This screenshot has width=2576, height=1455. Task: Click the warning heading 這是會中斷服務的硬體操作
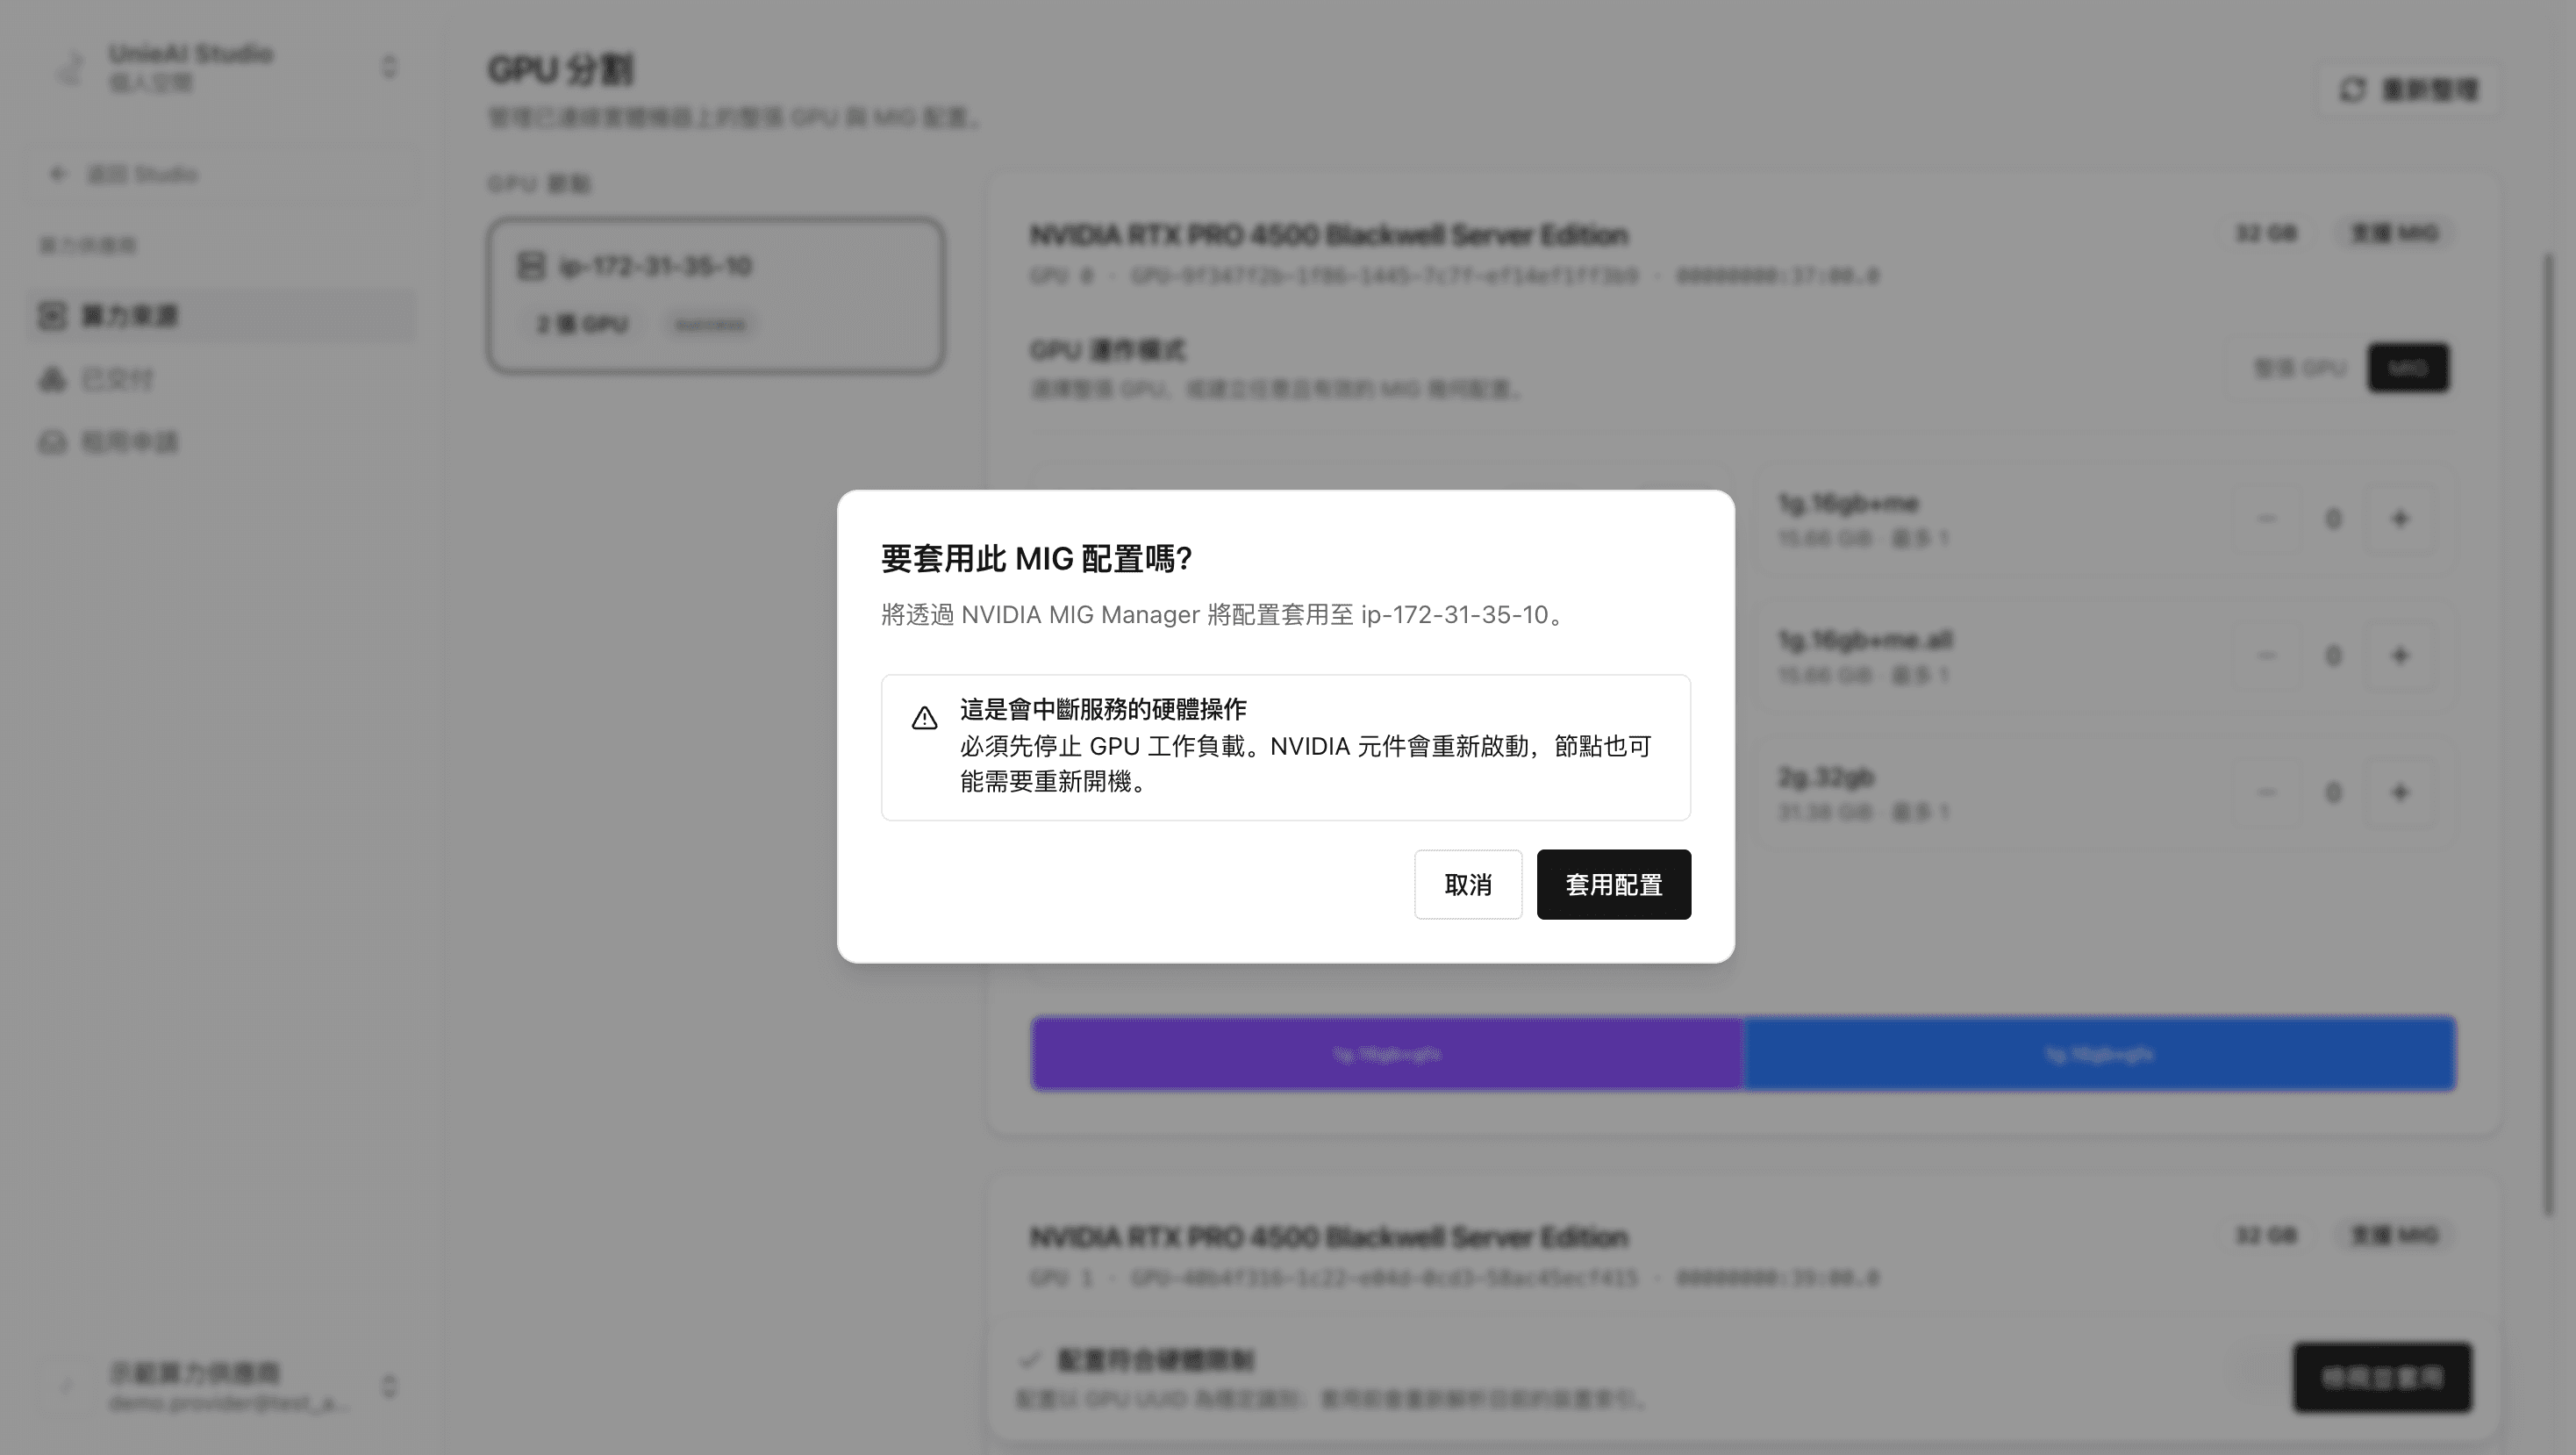(x=1103, y=709)
